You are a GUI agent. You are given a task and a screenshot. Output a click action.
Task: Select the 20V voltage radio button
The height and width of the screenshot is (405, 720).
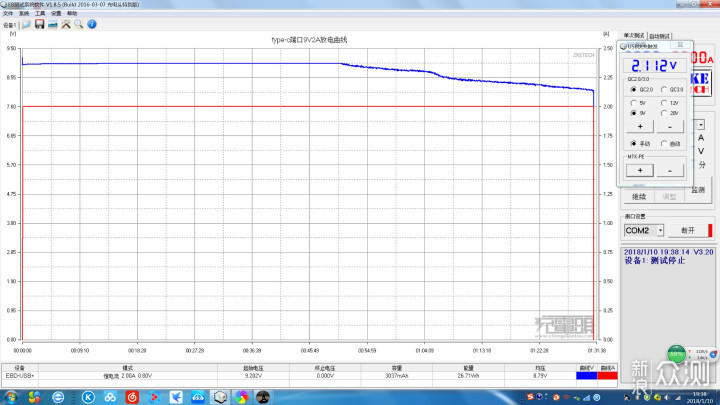coord(662,114)
